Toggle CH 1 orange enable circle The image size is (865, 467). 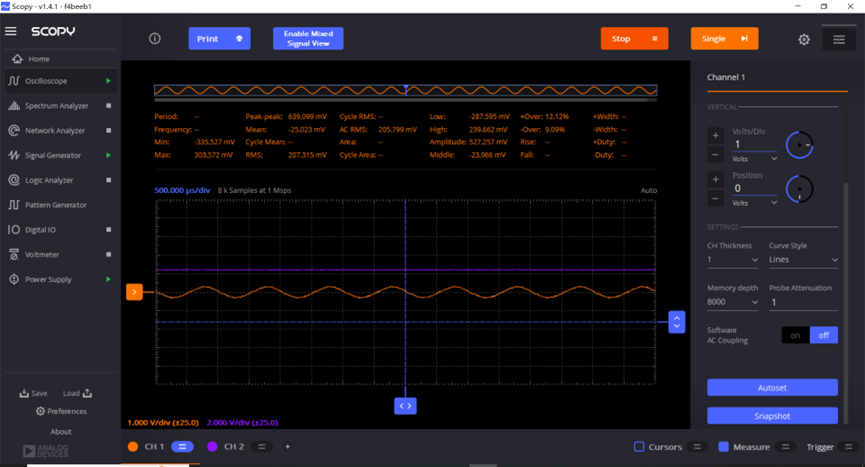pyautogui.click(x=133, y=447)
